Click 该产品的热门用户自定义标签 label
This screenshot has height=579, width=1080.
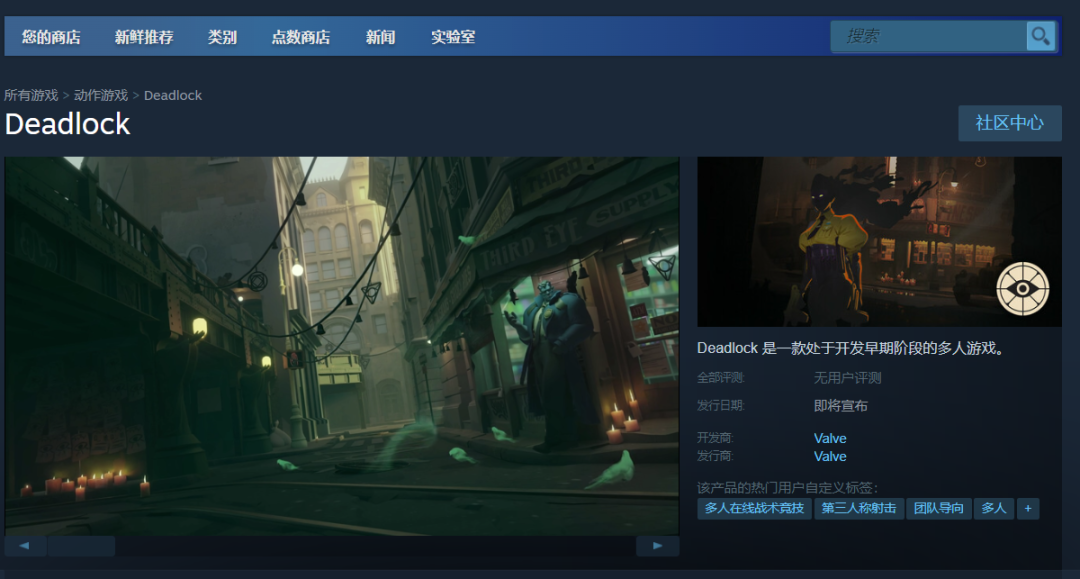coord(787,488)
